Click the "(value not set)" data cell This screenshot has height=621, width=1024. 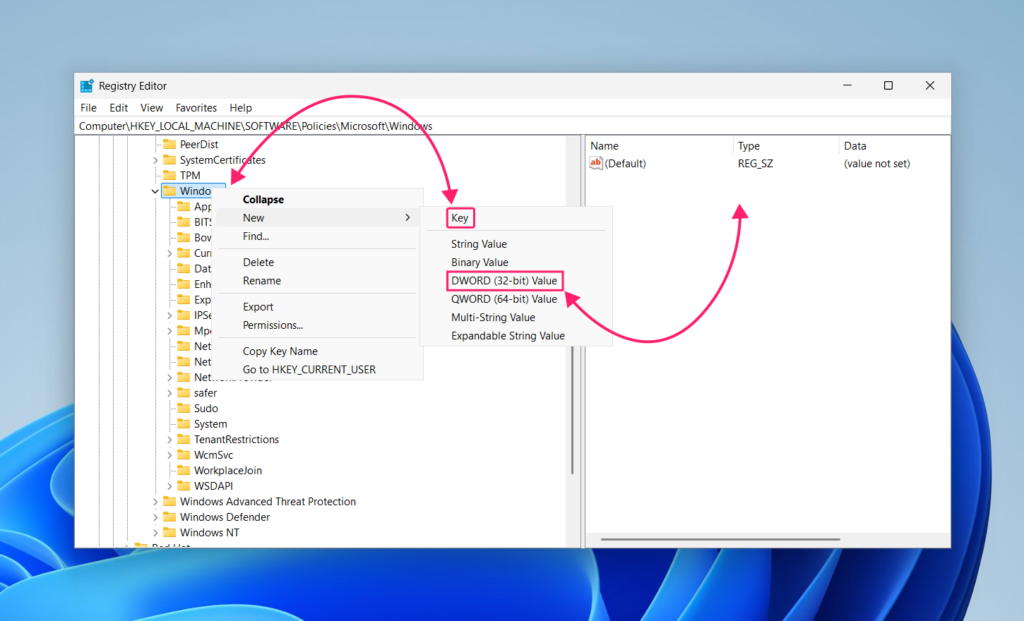pyautogui.click(x=876, y=163)
